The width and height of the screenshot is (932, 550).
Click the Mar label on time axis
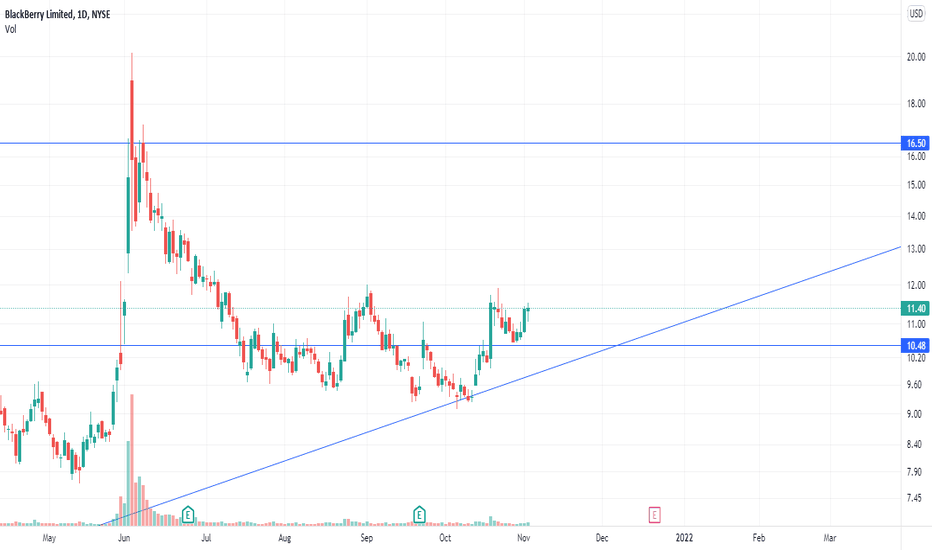pos(830,538)
